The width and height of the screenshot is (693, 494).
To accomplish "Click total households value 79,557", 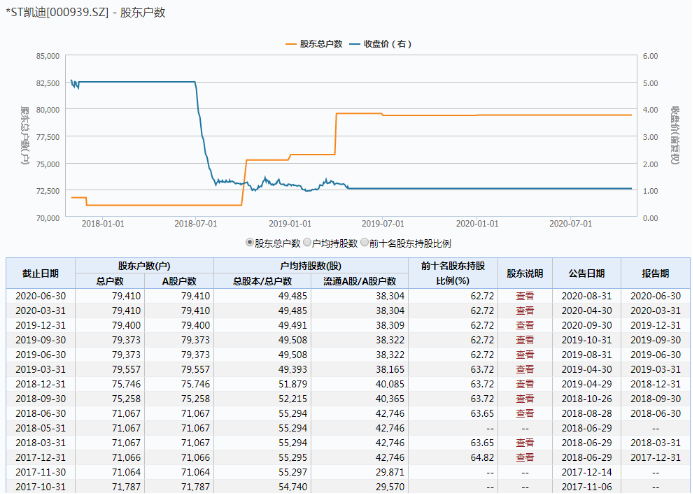I will [126, 369].
